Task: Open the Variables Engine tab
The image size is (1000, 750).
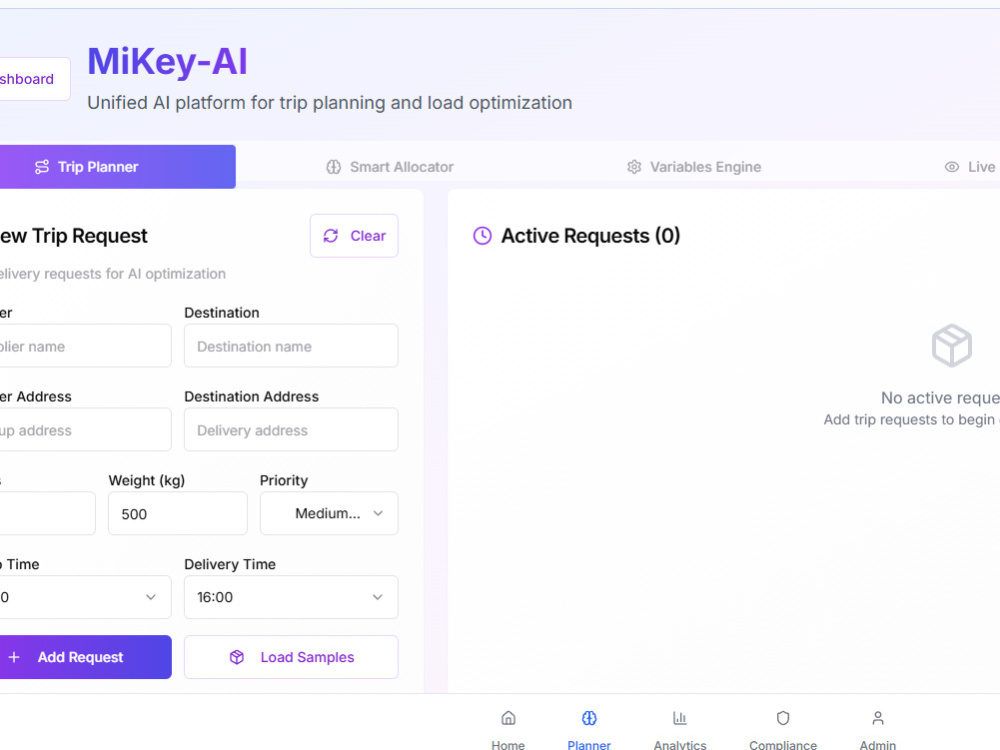Action: tap(693, 167)
